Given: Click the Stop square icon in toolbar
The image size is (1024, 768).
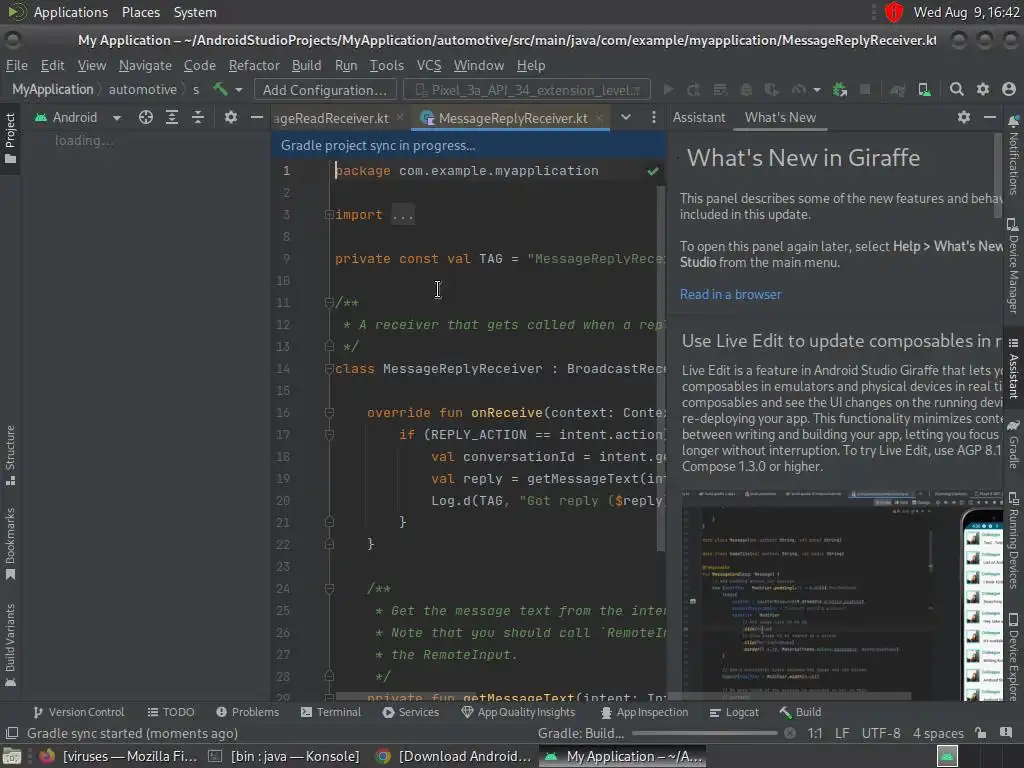Looking at the screenshot, I should (865, 89).
